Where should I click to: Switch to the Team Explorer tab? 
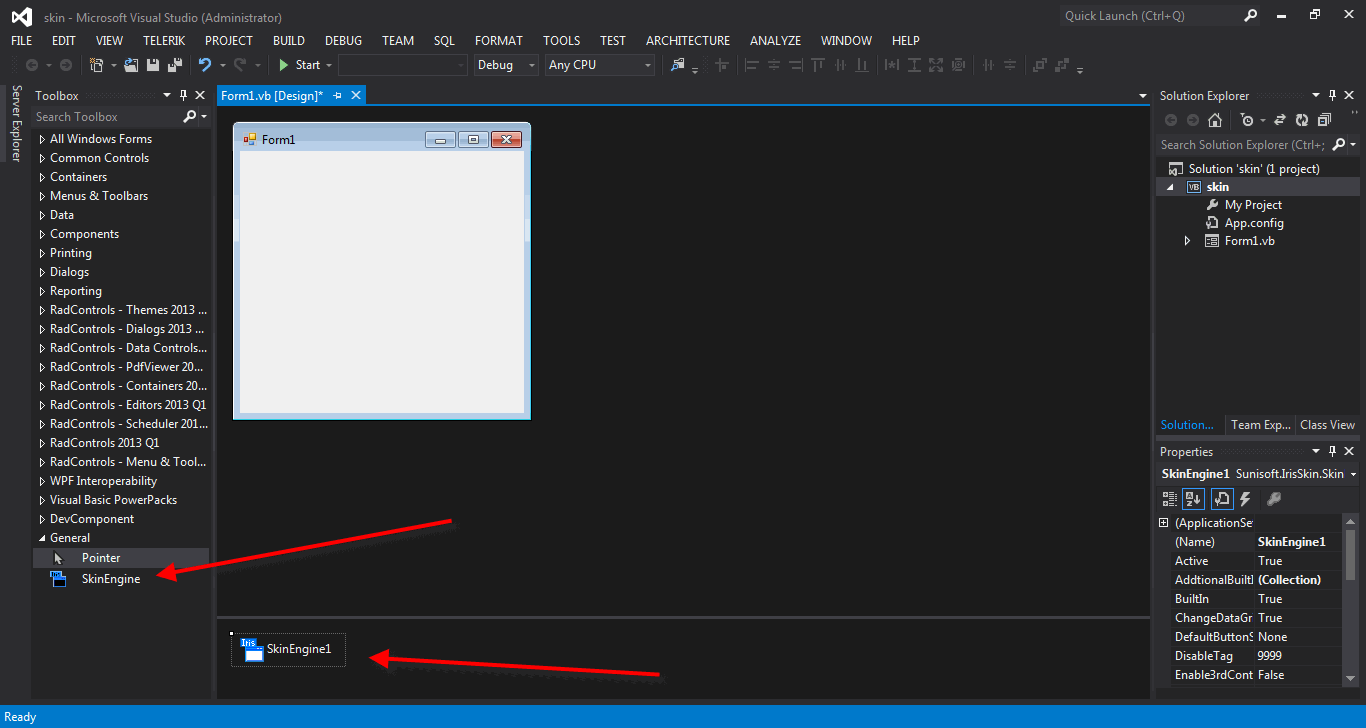pyautogui.click(x=1261, y=425)
